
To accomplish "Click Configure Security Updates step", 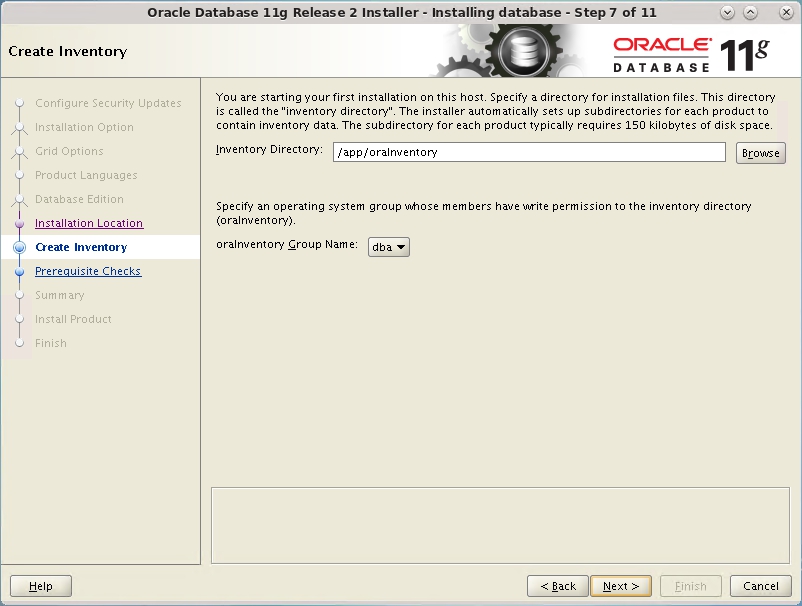I will pyautogui.click(x=108, y=103).
